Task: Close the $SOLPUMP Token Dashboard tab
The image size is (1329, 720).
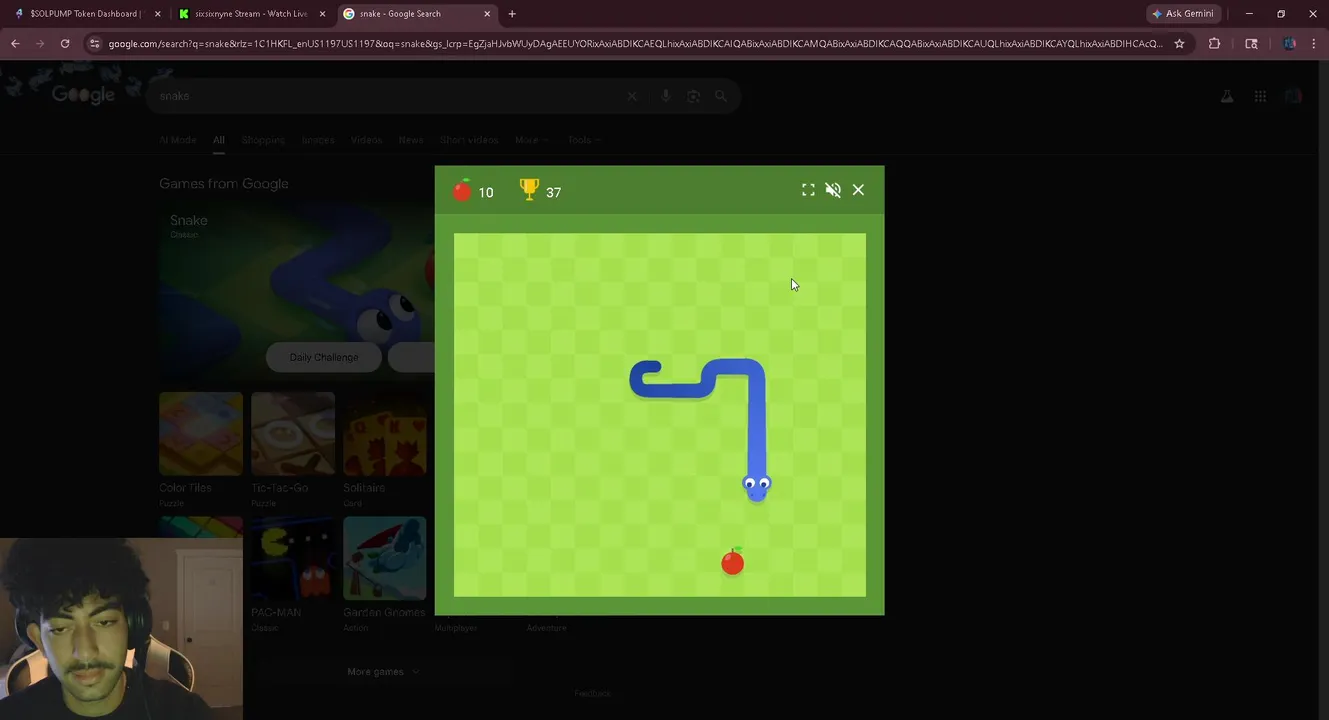Action: pos(157,14)
